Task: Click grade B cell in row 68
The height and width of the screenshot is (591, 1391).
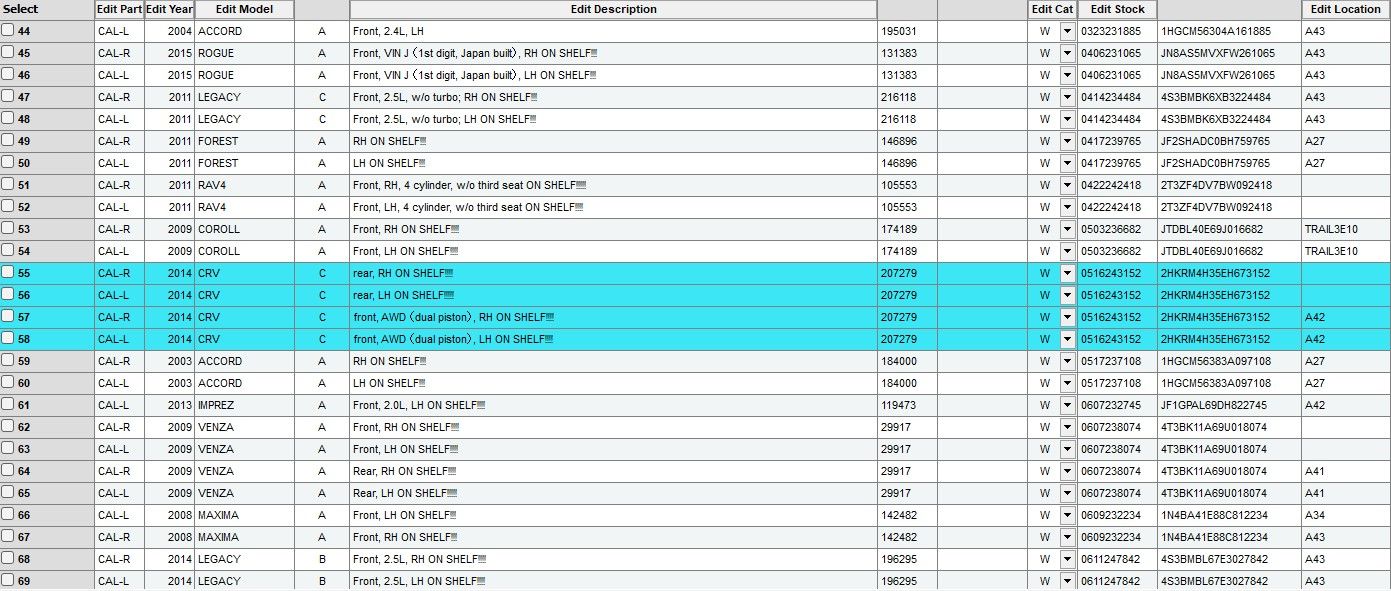Action: pyautogui.click(x=322, y=559)
